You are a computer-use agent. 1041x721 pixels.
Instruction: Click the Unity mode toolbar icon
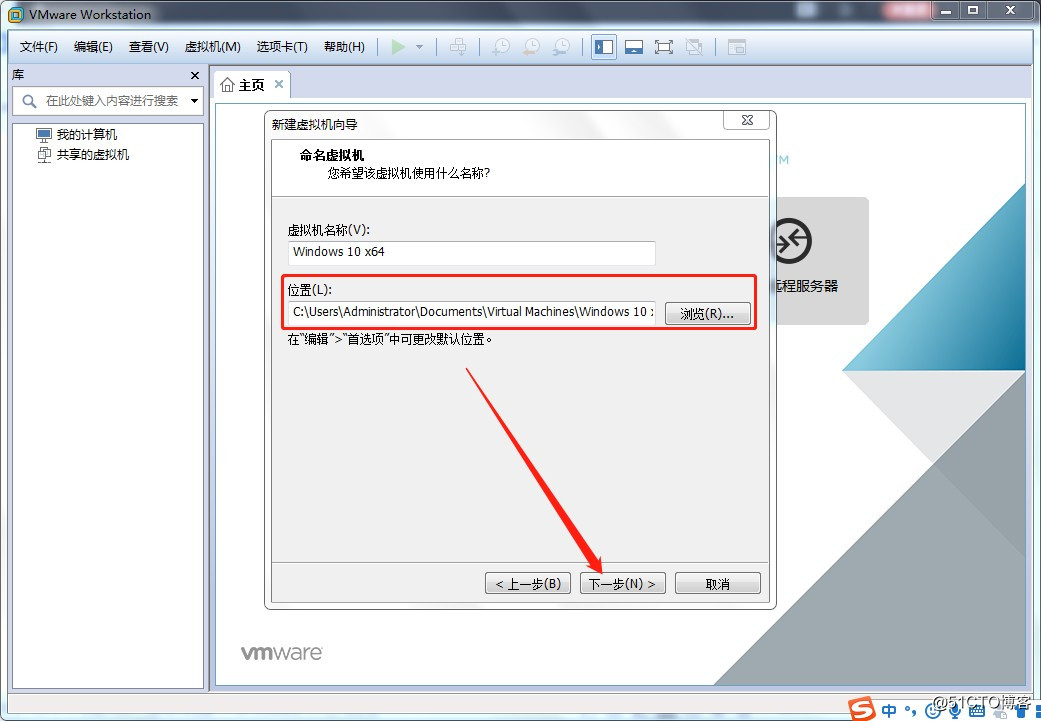(x=694, y=47)
